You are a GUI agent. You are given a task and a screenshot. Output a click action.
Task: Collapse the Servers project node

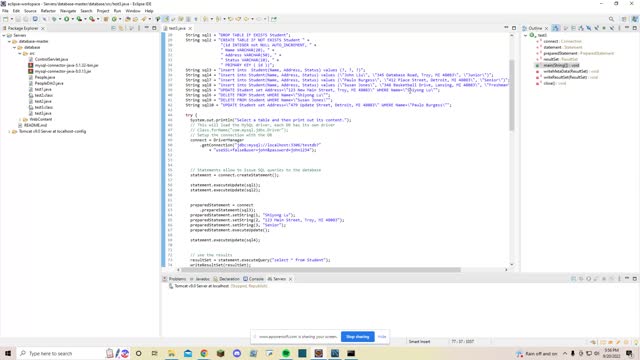pos(4,36)
